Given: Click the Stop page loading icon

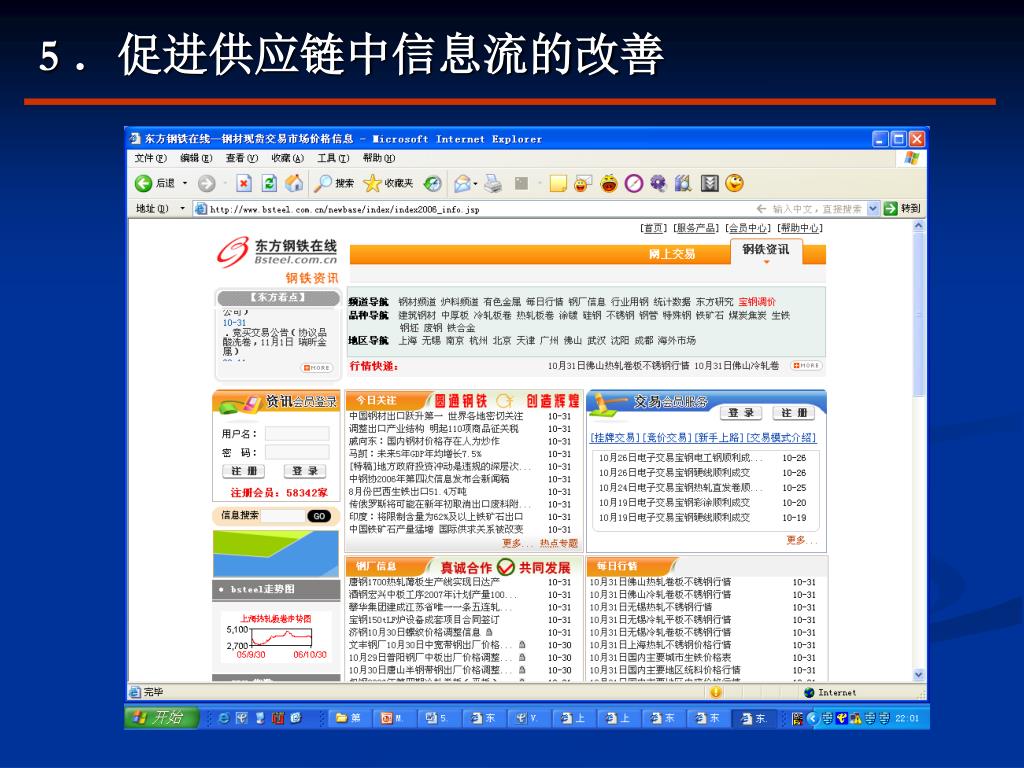Looking at the screenshot, I should coord(244,184).
